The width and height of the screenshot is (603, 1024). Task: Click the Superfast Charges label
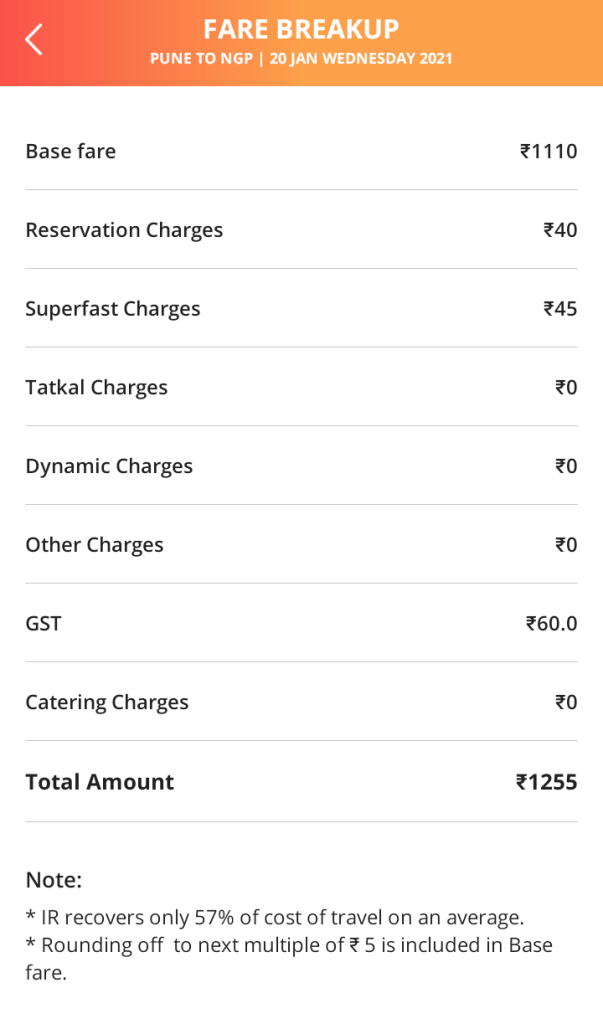tap(113, 309)
